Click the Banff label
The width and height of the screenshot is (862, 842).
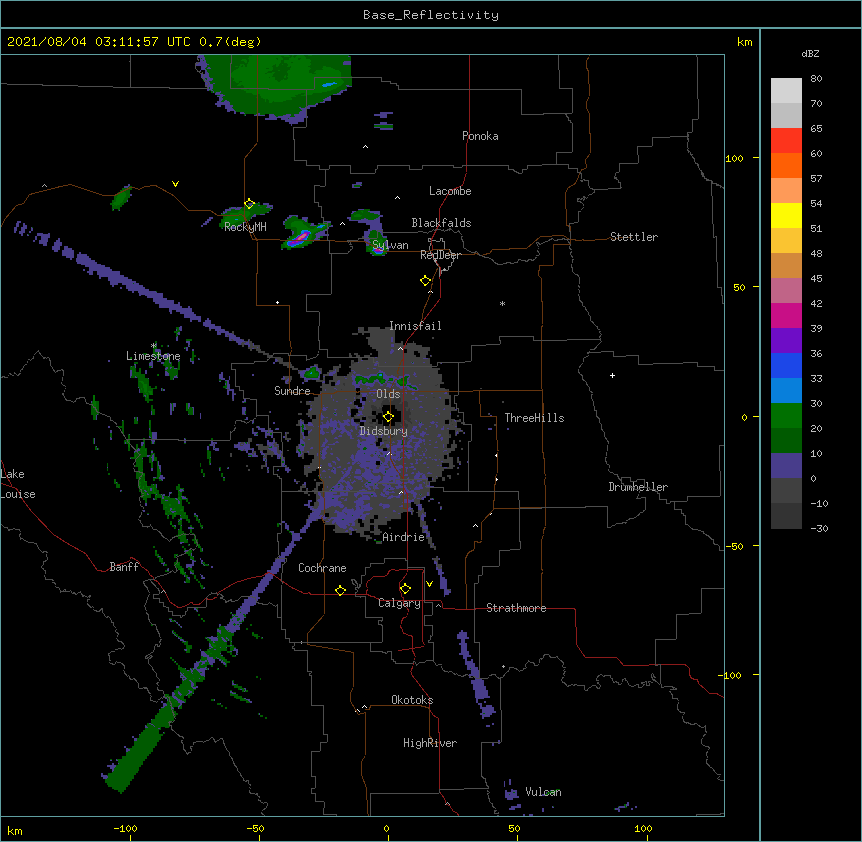pyautogui.click(x=124, y=567)
